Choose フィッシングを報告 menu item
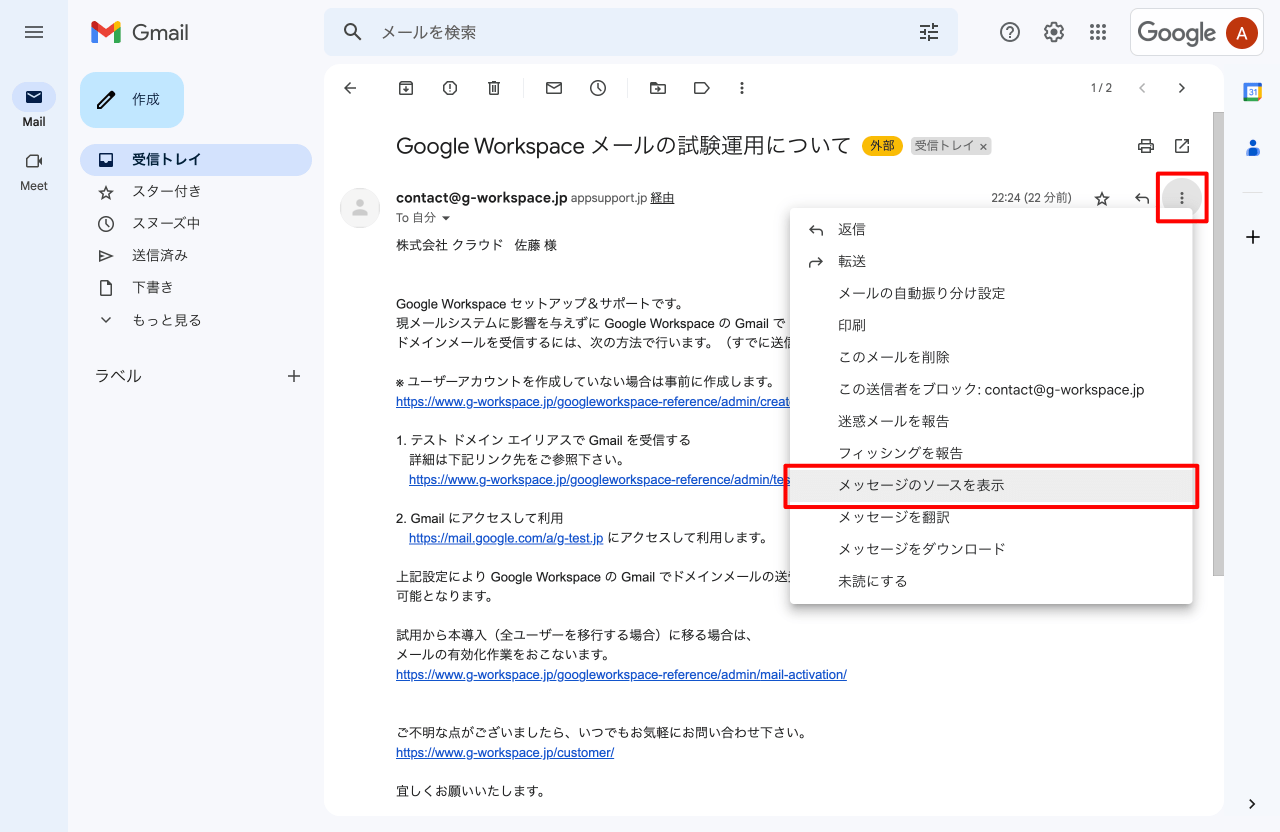 click(x=991, y=453)
